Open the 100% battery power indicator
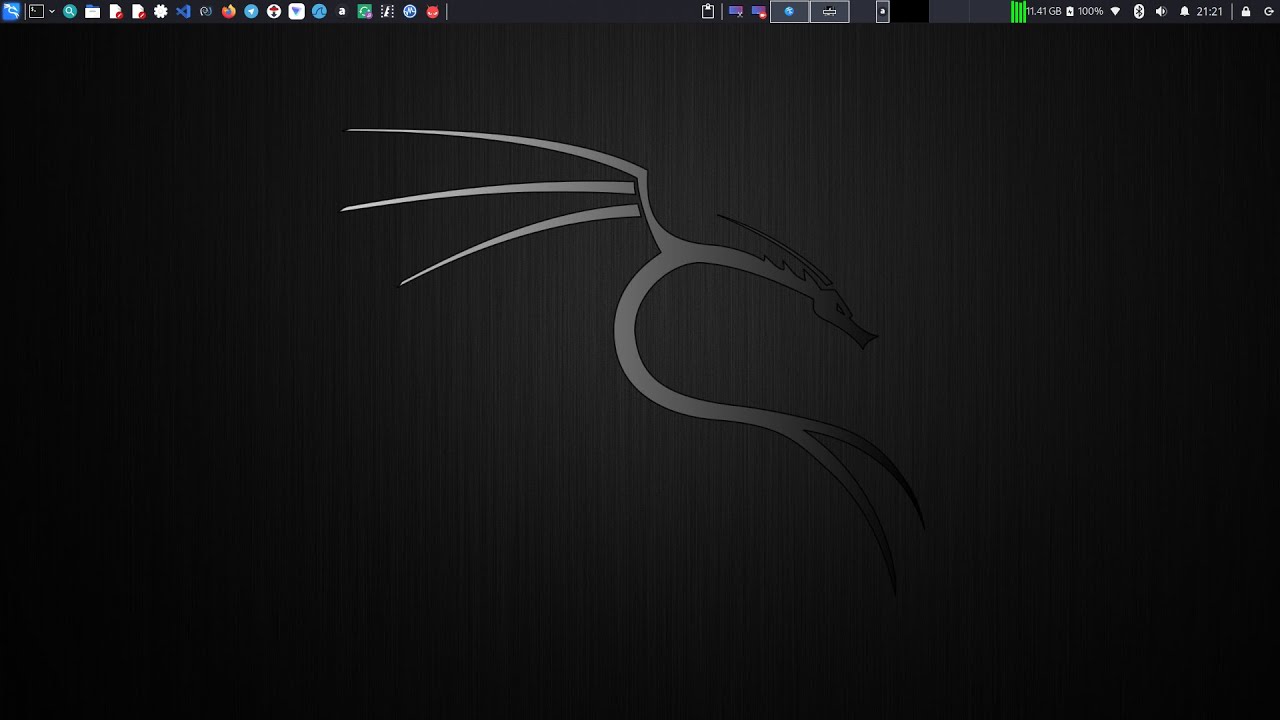Viewport: 1280px width, 720px height. (1085, 11)
